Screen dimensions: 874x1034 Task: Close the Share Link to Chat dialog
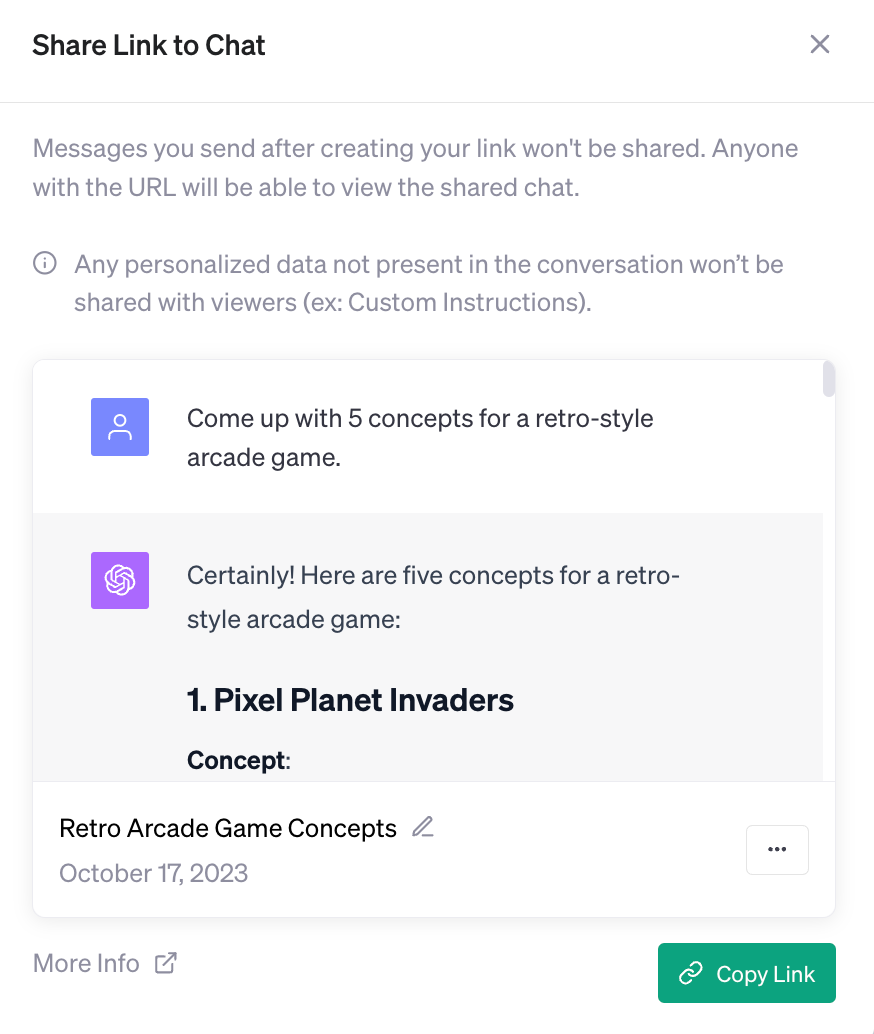(x=820, y=45)
